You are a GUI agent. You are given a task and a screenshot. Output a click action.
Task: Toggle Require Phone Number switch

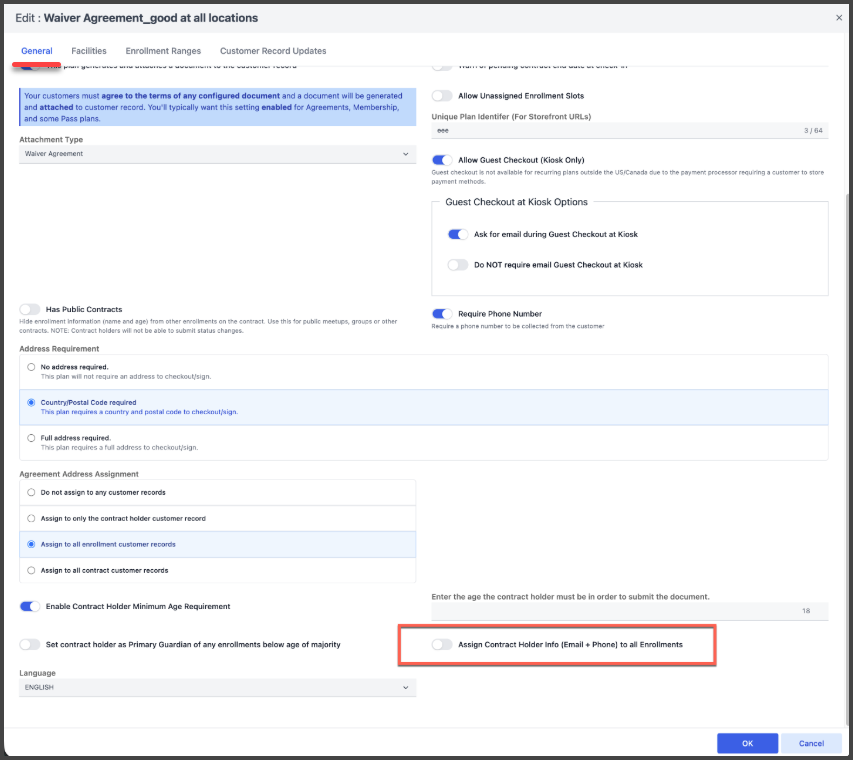tap(442, 314)
